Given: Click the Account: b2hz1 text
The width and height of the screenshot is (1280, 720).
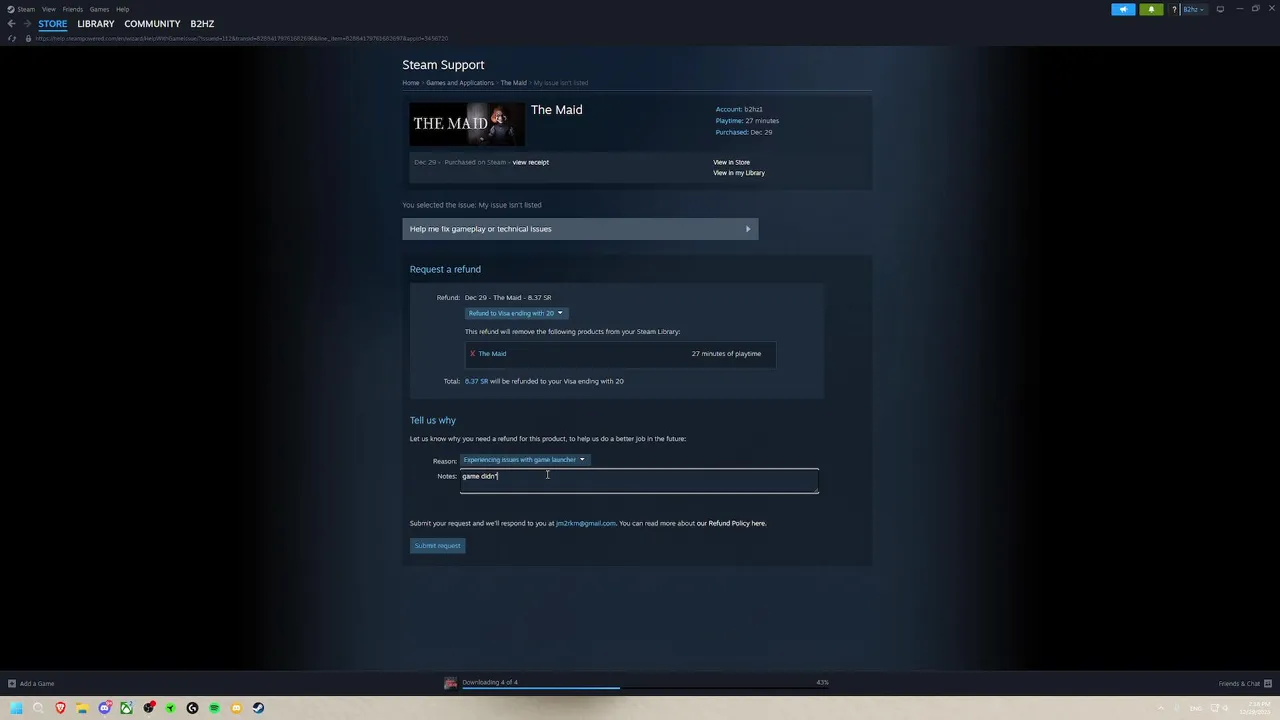Looking at the screenshot, I should pyautogui.click(x=739, y=109).
